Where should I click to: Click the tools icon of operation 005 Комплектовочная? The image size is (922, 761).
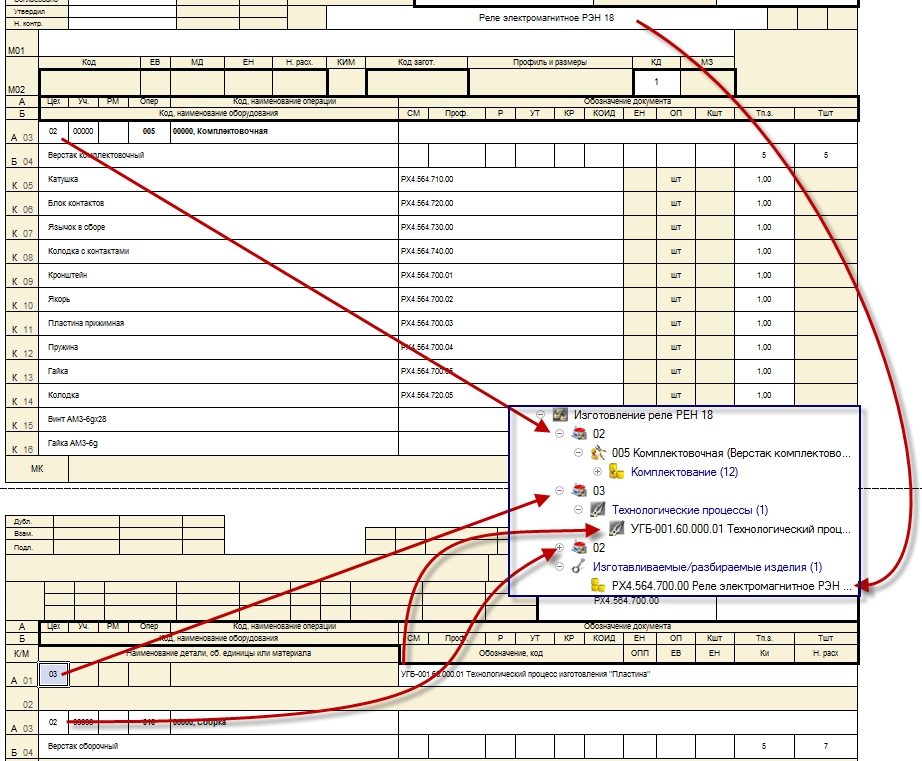(x=599, y=453)
